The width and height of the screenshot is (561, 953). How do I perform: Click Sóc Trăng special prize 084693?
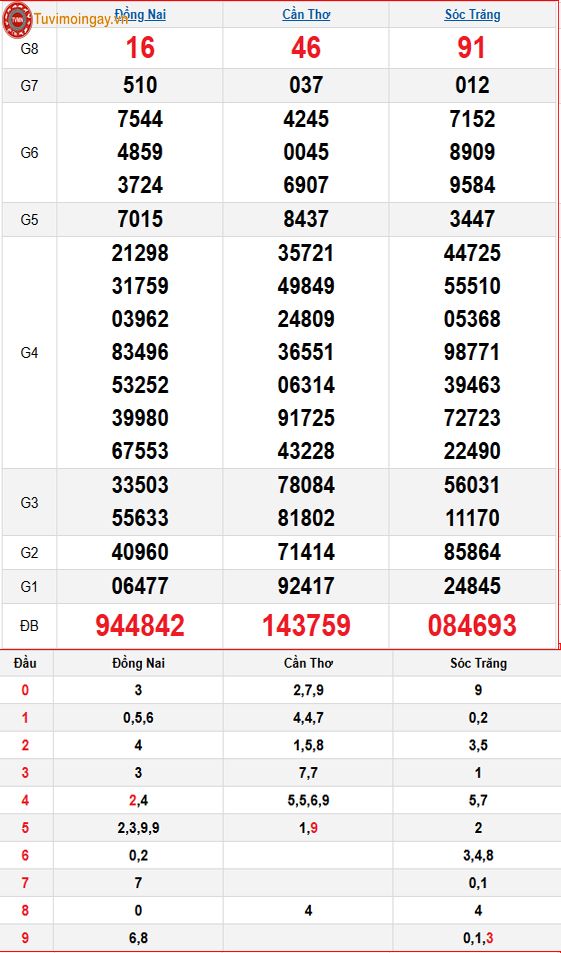point(472,625)
